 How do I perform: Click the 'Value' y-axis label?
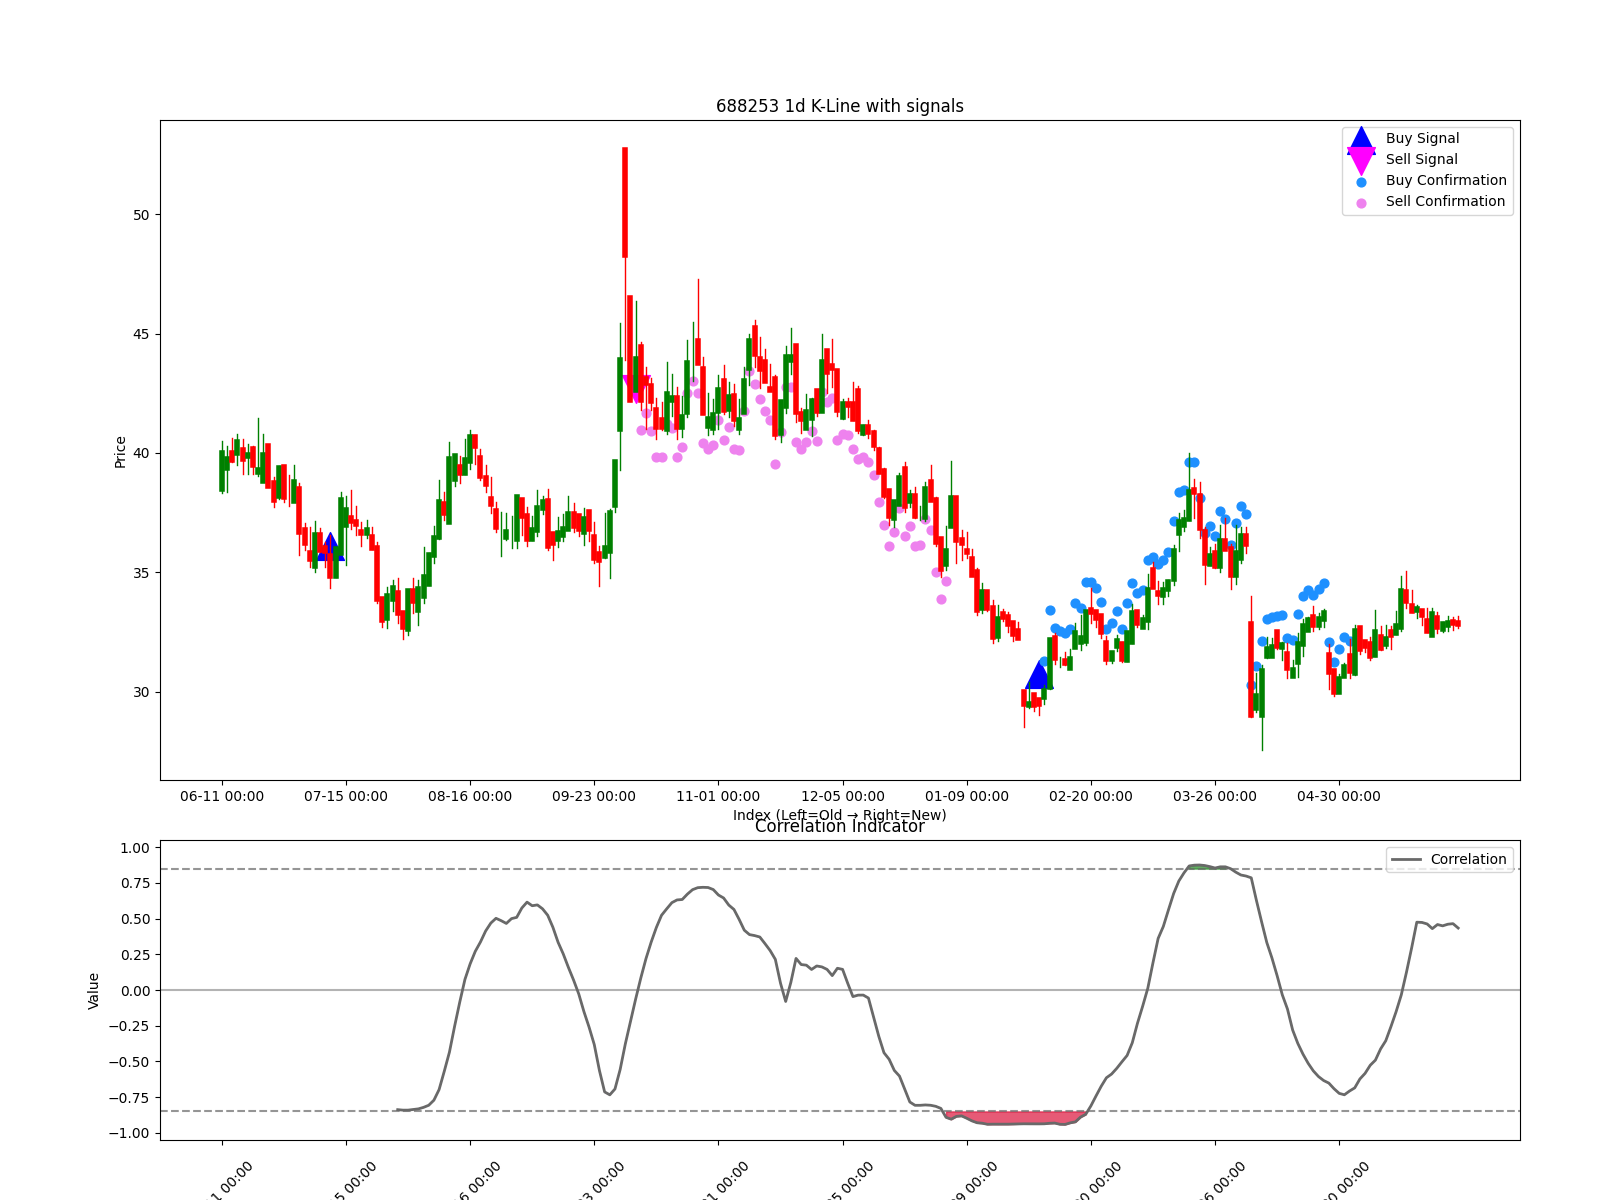[x=94, y=990]
